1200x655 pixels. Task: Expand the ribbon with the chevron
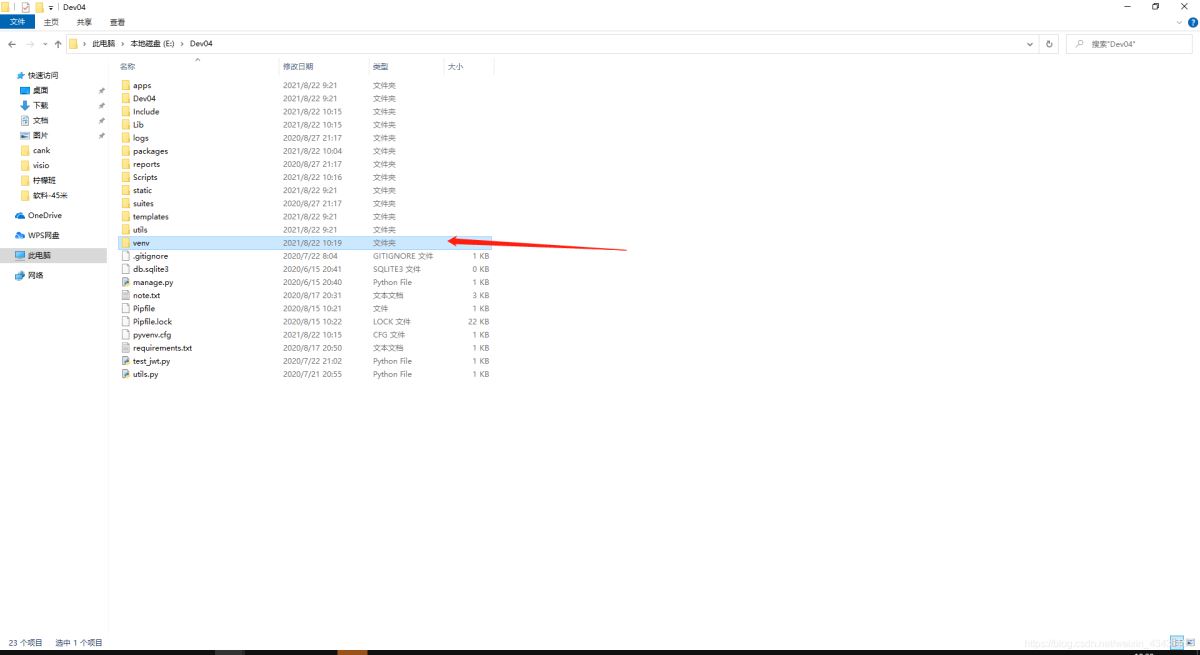1180,21
